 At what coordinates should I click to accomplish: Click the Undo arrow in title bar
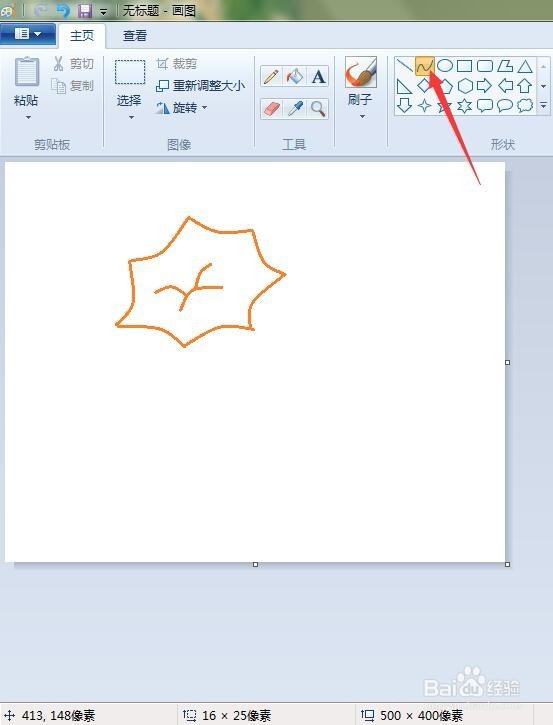point(62,10)
